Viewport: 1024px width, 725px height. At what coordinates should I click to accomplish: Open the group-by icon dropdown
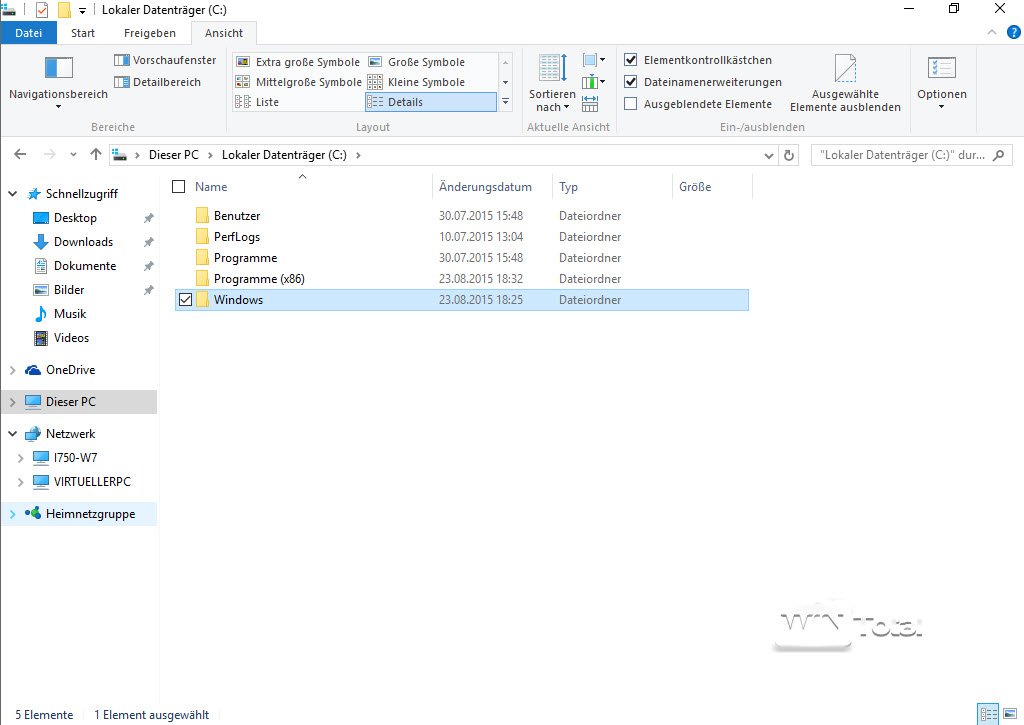[594, 60]
